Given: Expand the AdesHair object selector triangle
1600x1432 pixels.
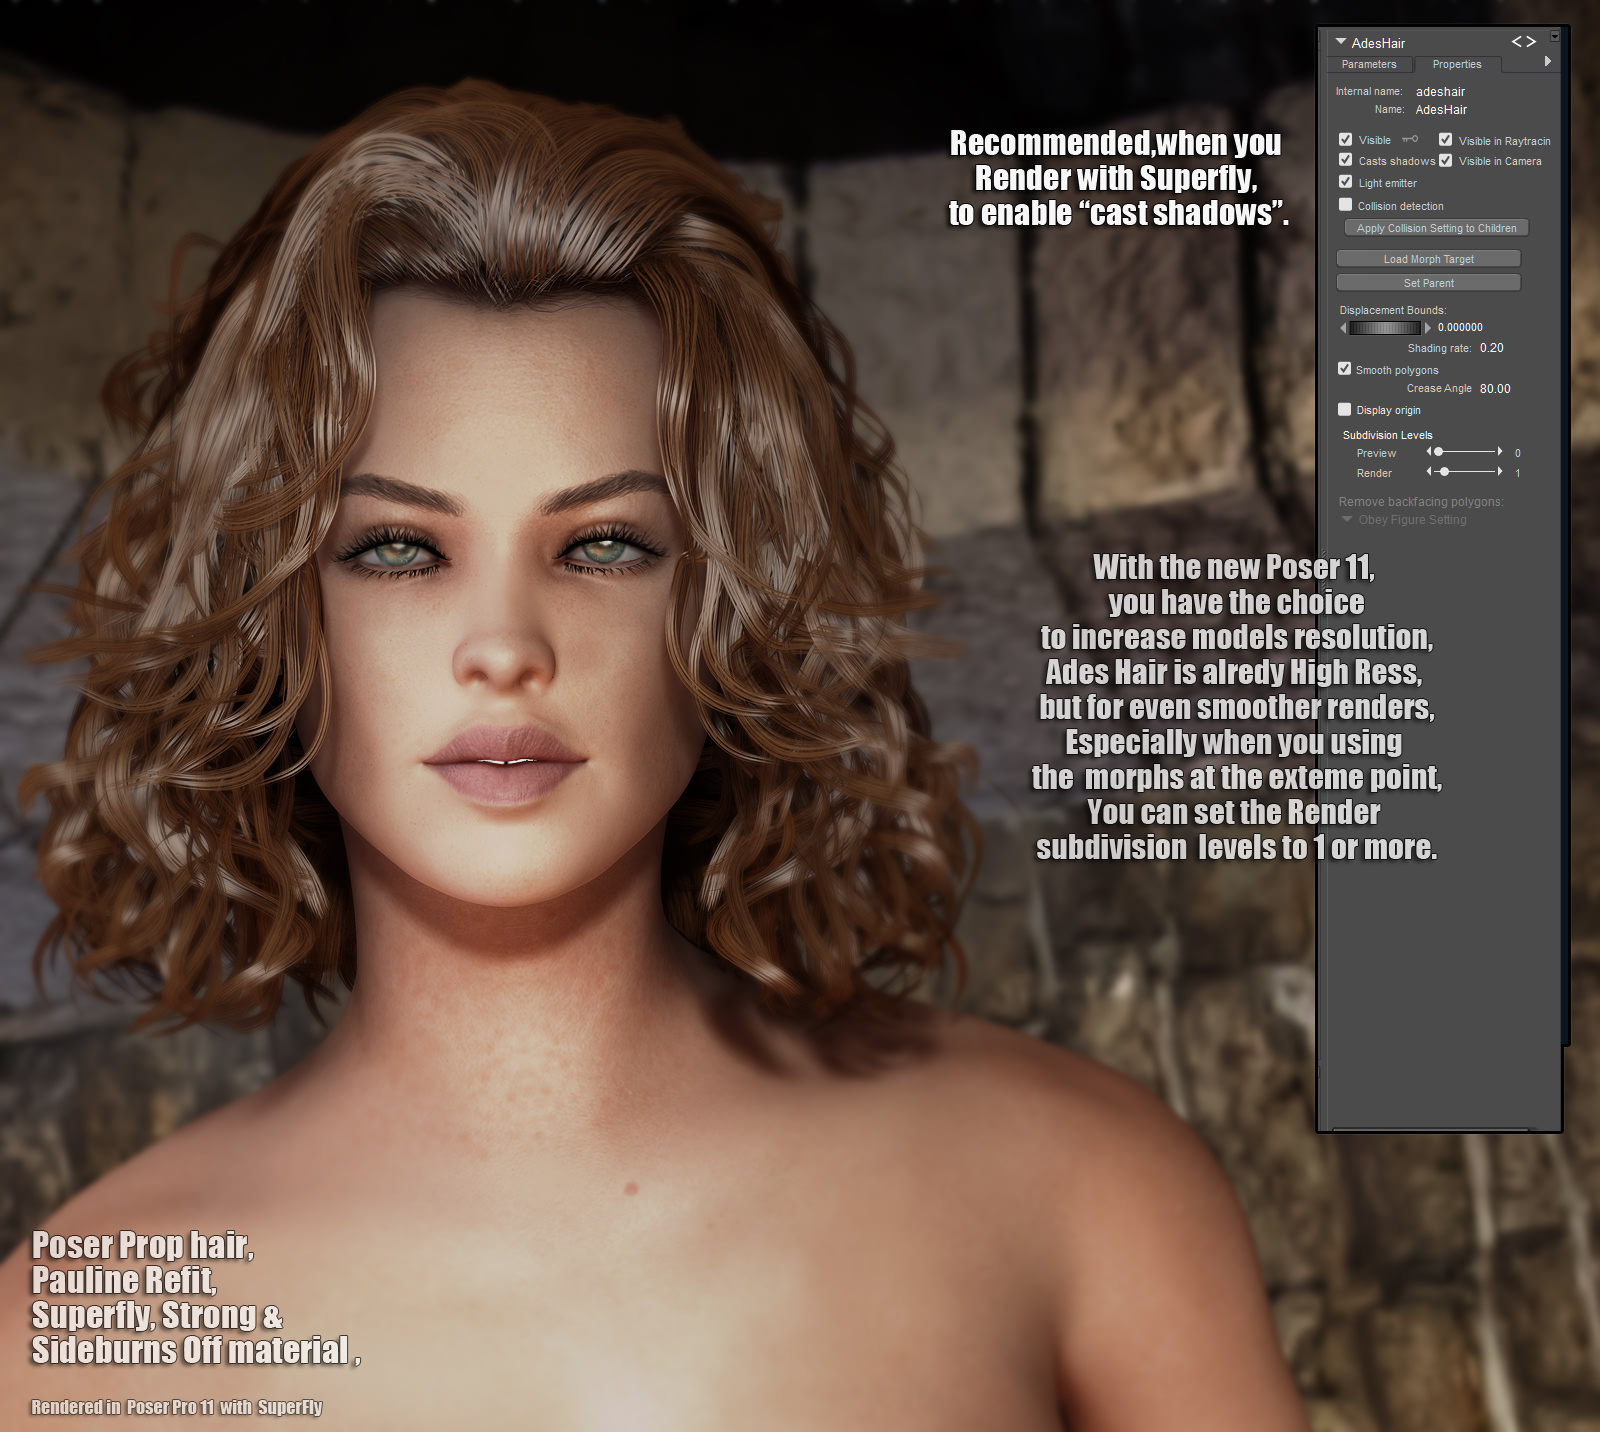Looking at the screenshot, I should click(x=1341, y=42).
